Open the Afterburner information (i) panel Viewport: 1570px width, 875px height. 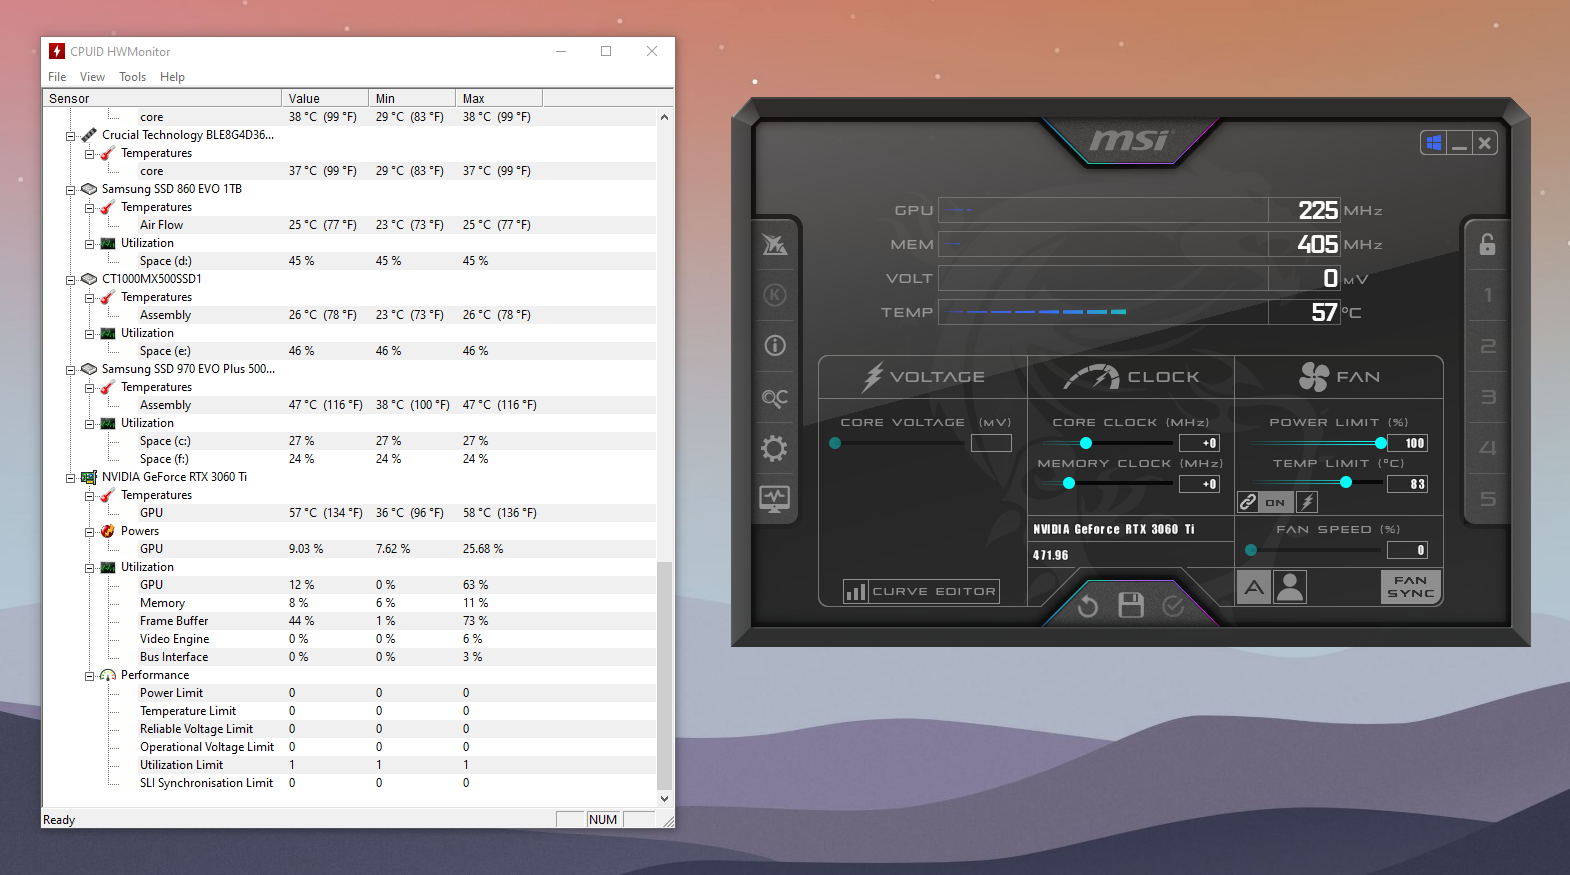[775, 346]
